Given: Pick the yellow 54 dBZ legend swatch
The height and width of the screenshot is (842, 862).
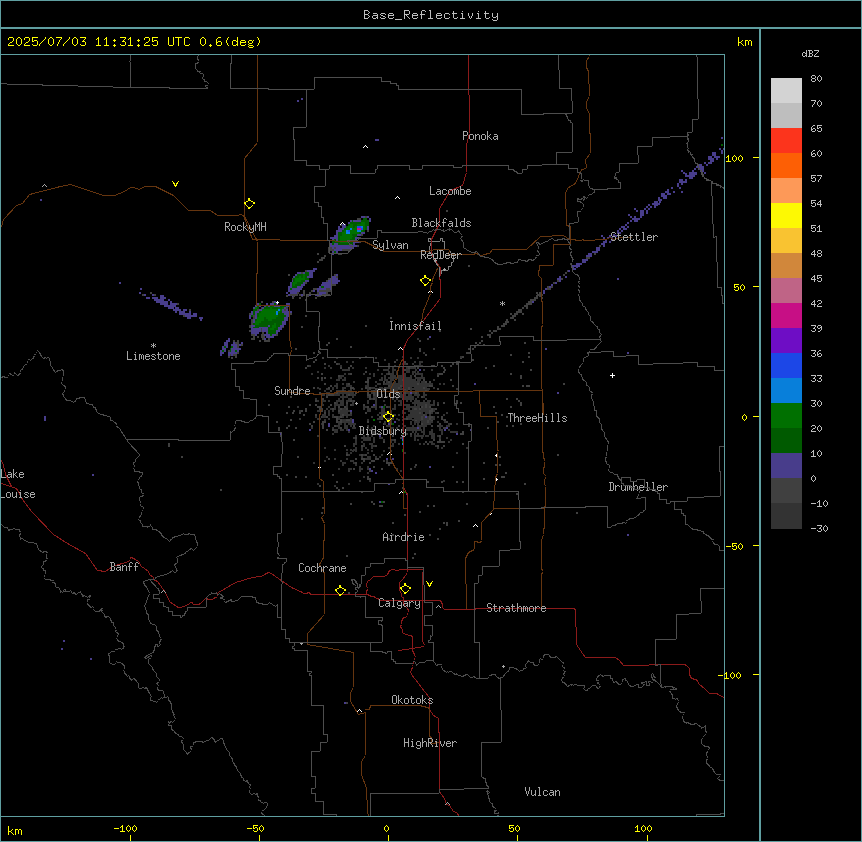Looking at the screenshot, I should coord(786,215).
